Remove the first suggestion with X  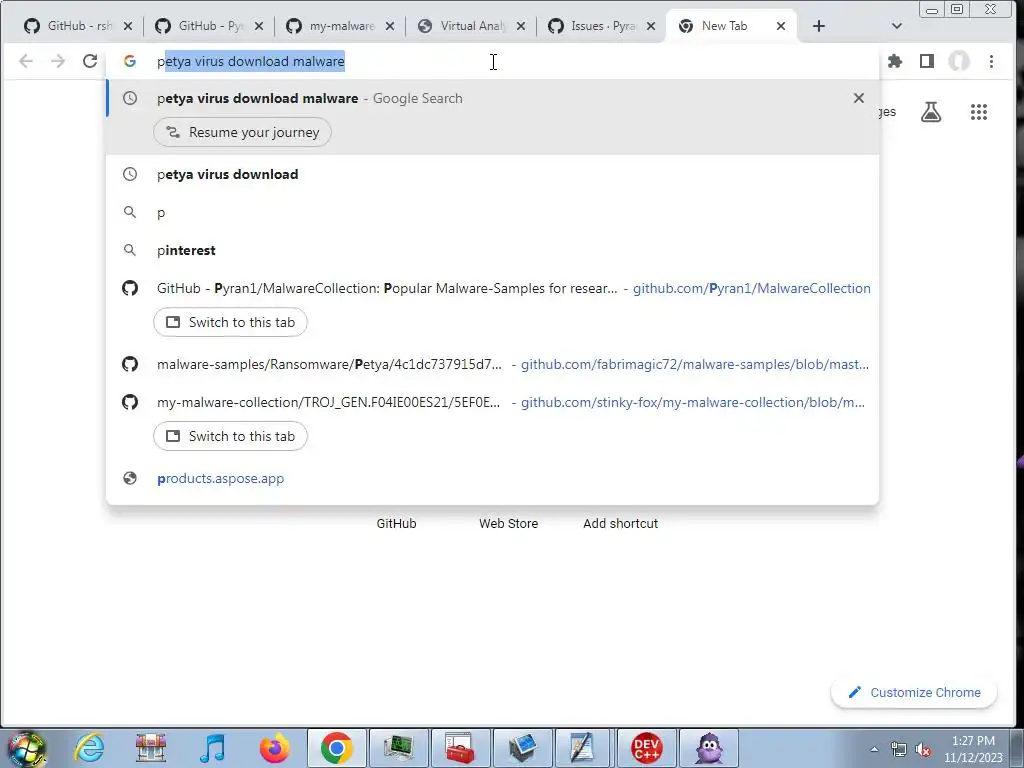tap(859, 98)
